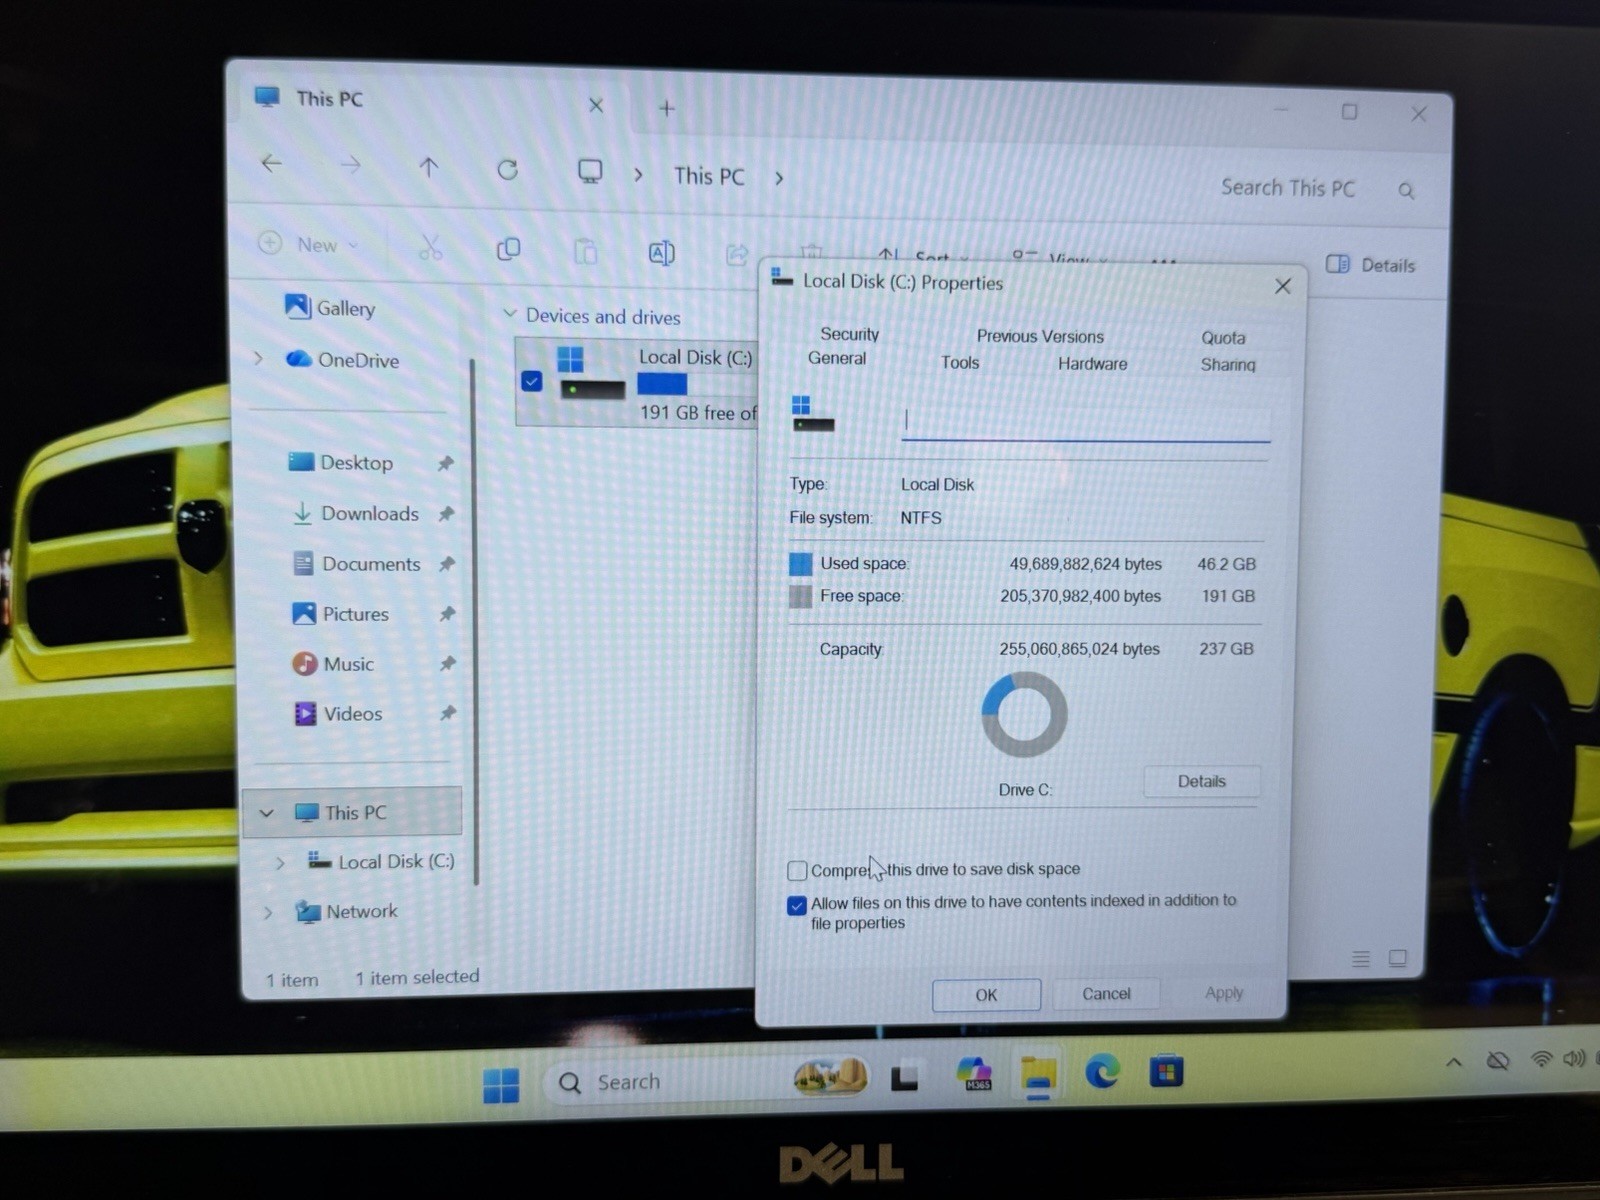Select This PC in the navigation tree

coord(354,813)
